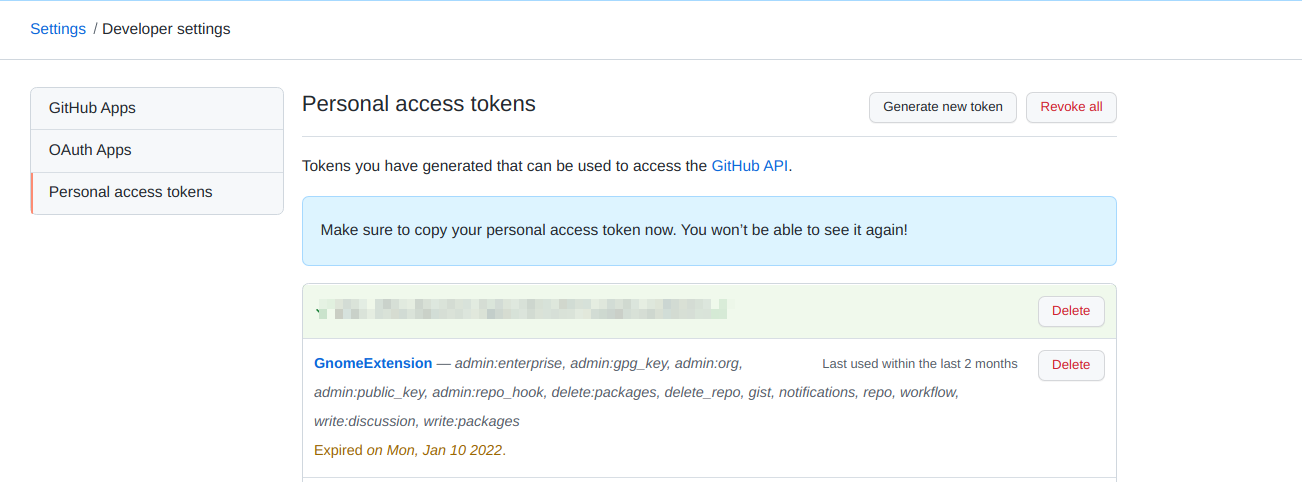Image resolution: width=1302 pixels, height=482 pixels.
Task: Click the blurred token string
Action: pos(522,309)
